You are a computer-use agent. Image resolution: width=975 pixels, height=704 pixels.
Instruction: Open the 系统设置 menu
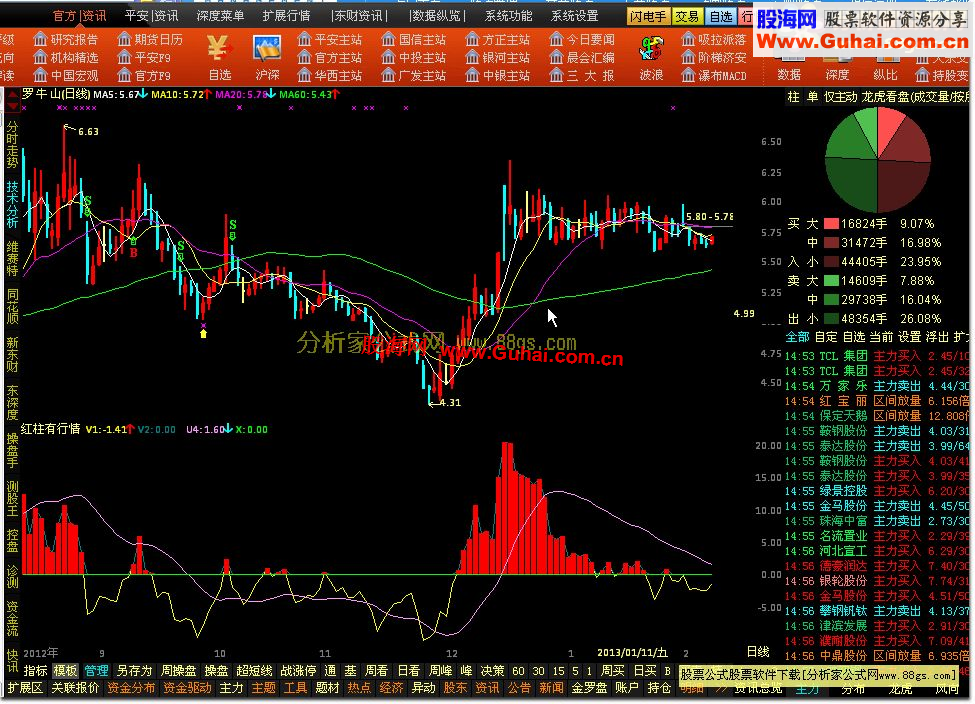point(575,16)
